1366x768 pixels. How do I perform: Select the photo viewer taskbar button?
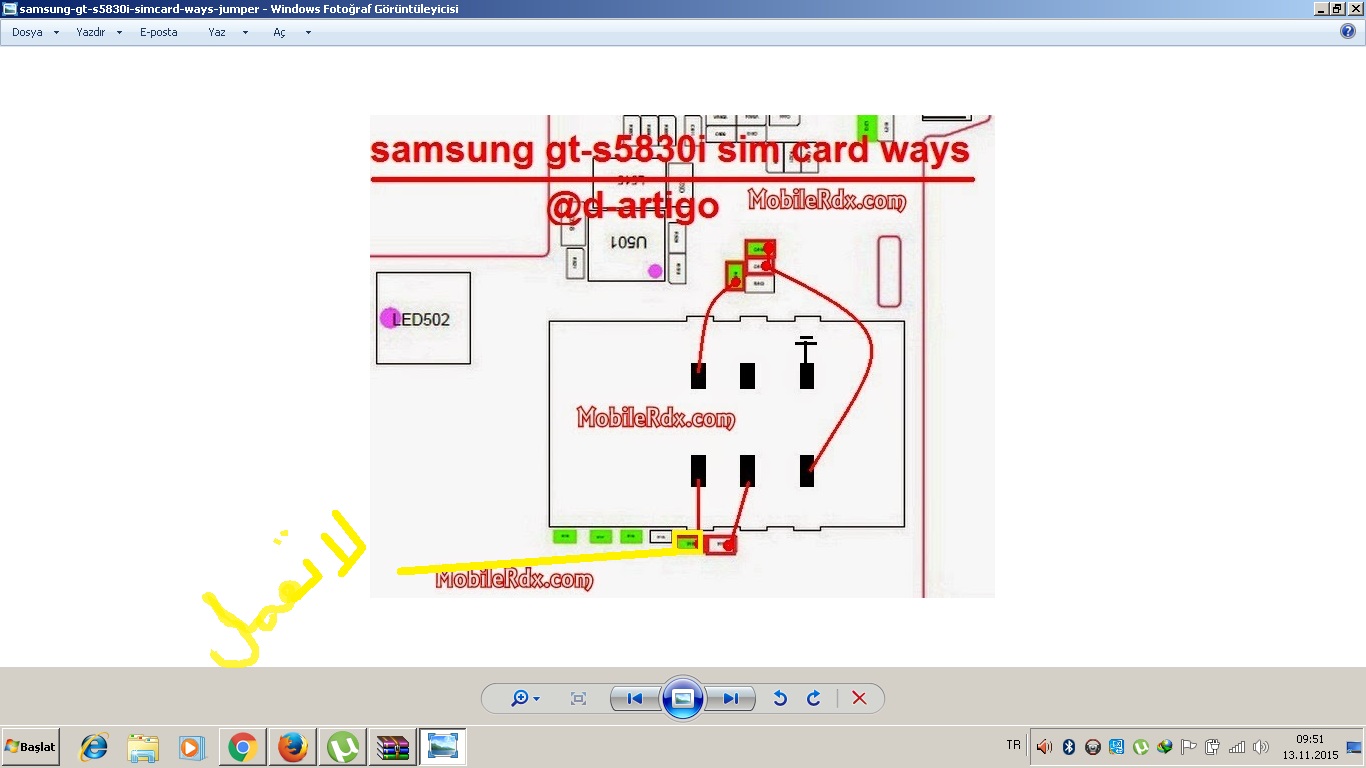[x=442, y=747]
